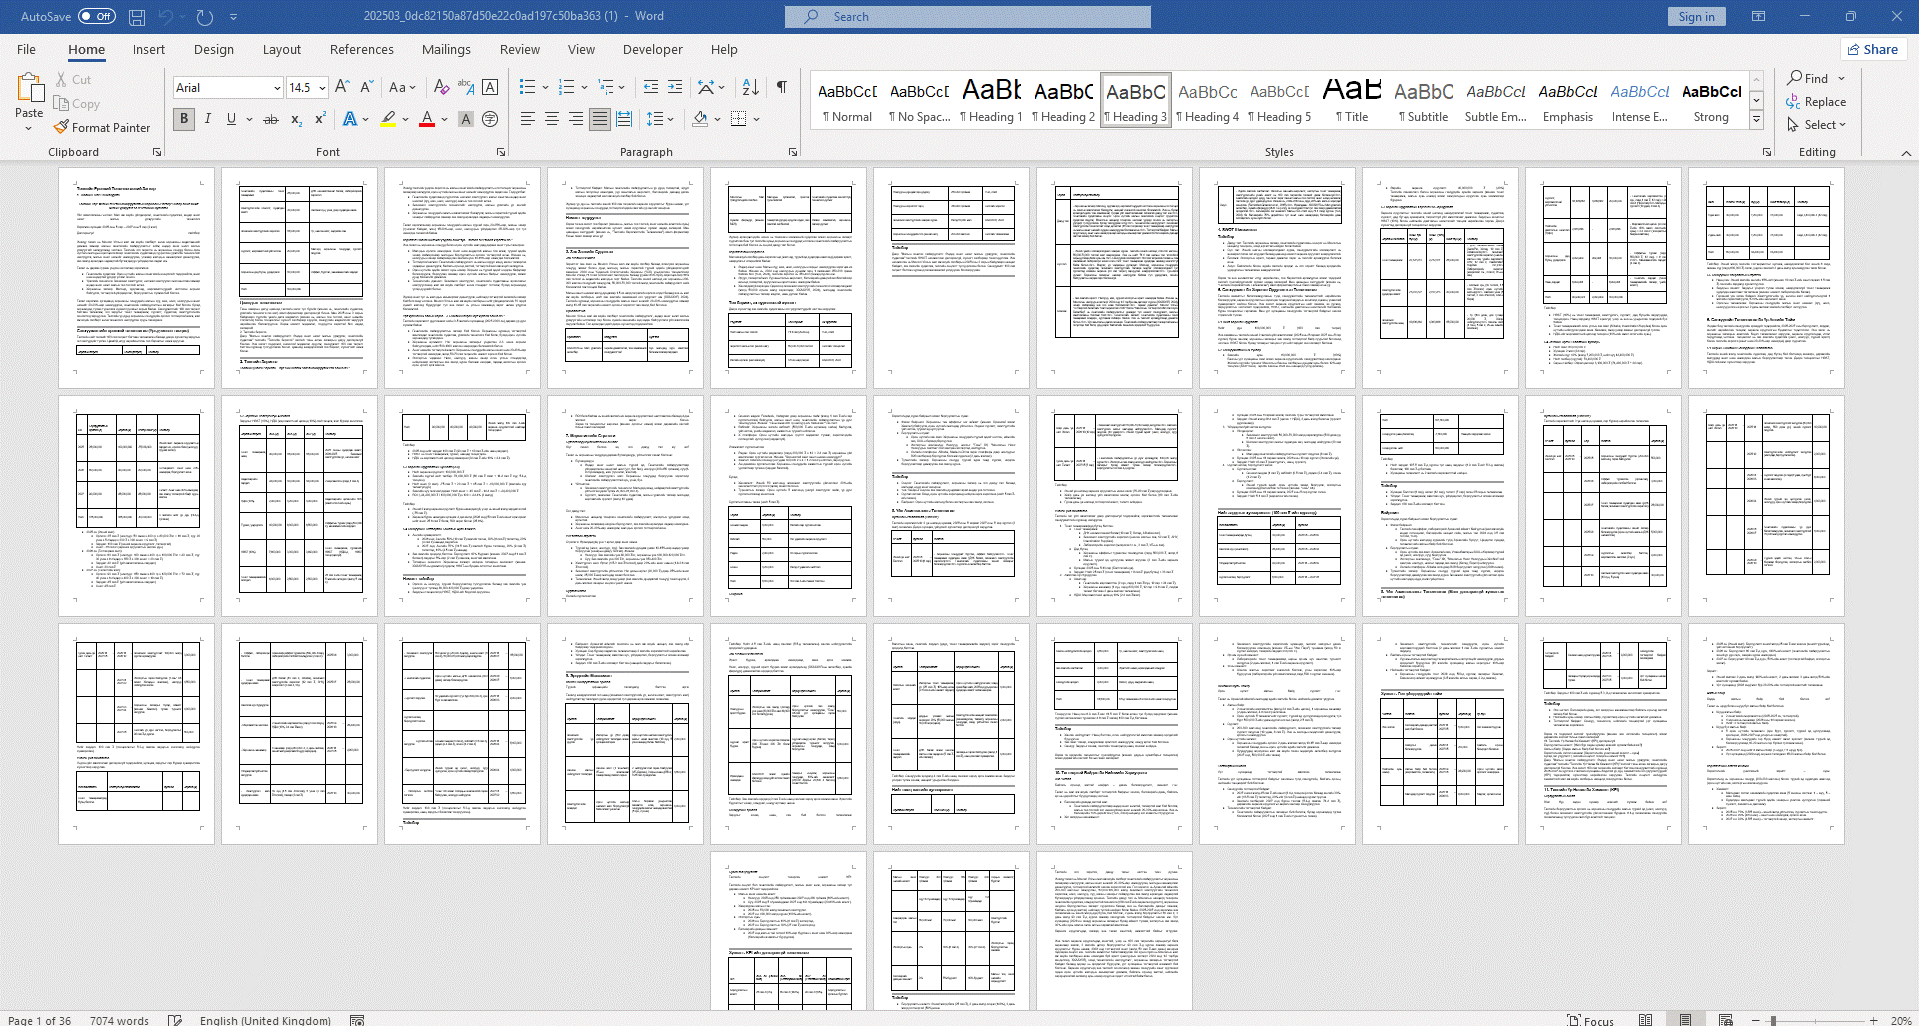Toggle the AutoSave switch
1919x1026 pixels.
click(x=96, y=17)
